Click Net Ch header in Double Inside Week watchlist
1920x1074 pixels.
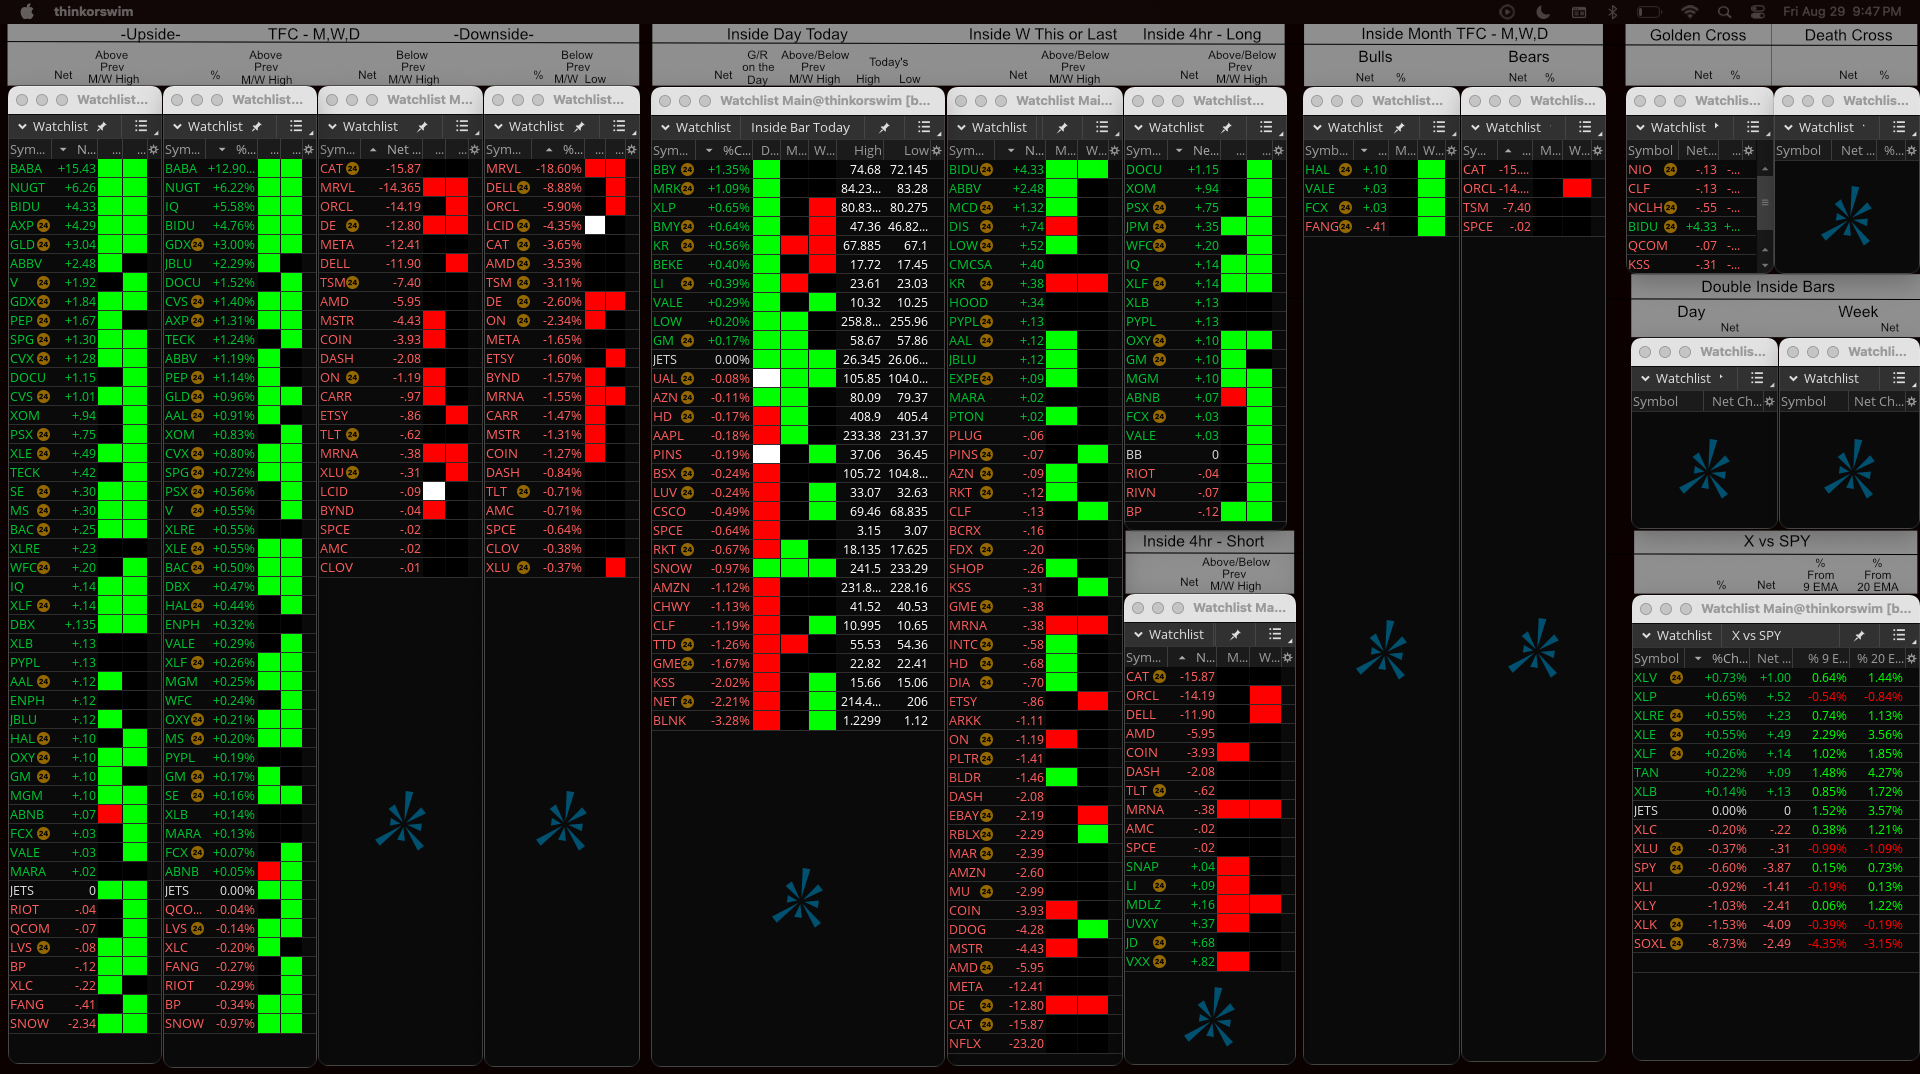pos(1877,402)
